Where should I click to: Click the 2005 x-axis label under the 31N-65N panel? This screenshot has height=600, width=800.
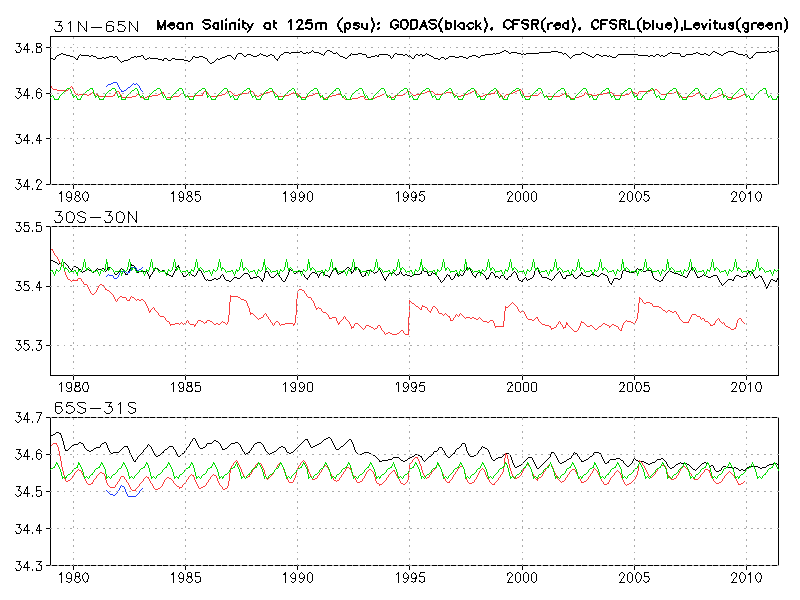tap(634, 197)
